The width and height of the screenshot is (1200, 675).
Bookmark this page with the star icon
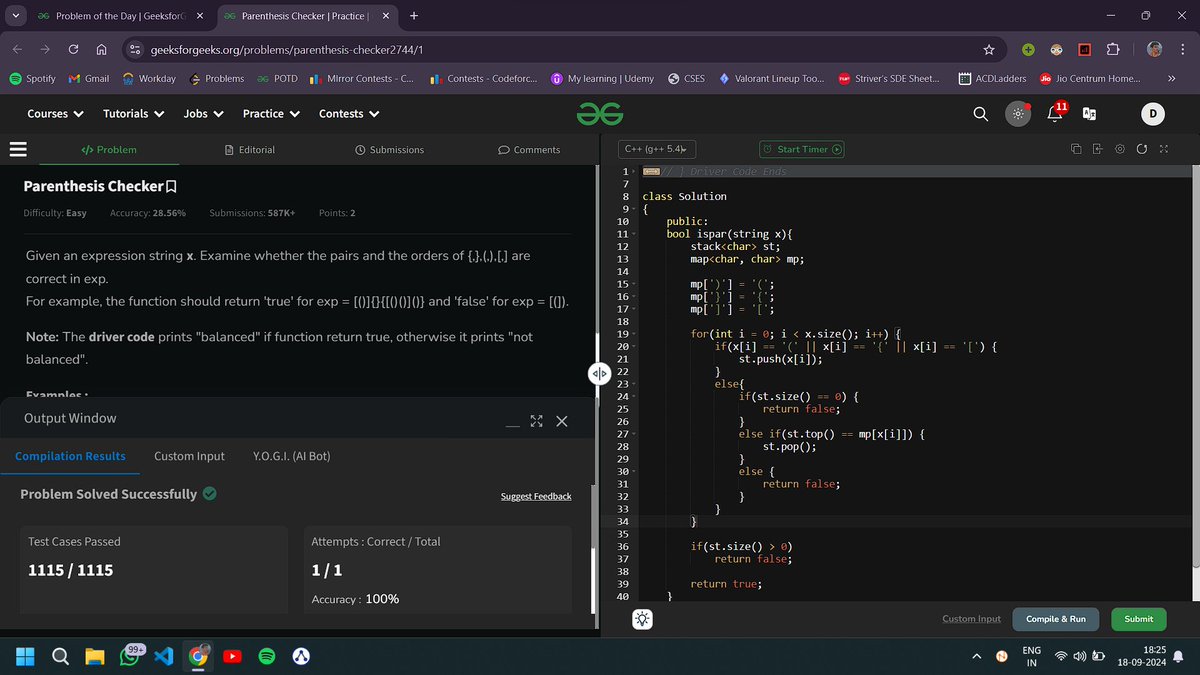click(989, 49)
